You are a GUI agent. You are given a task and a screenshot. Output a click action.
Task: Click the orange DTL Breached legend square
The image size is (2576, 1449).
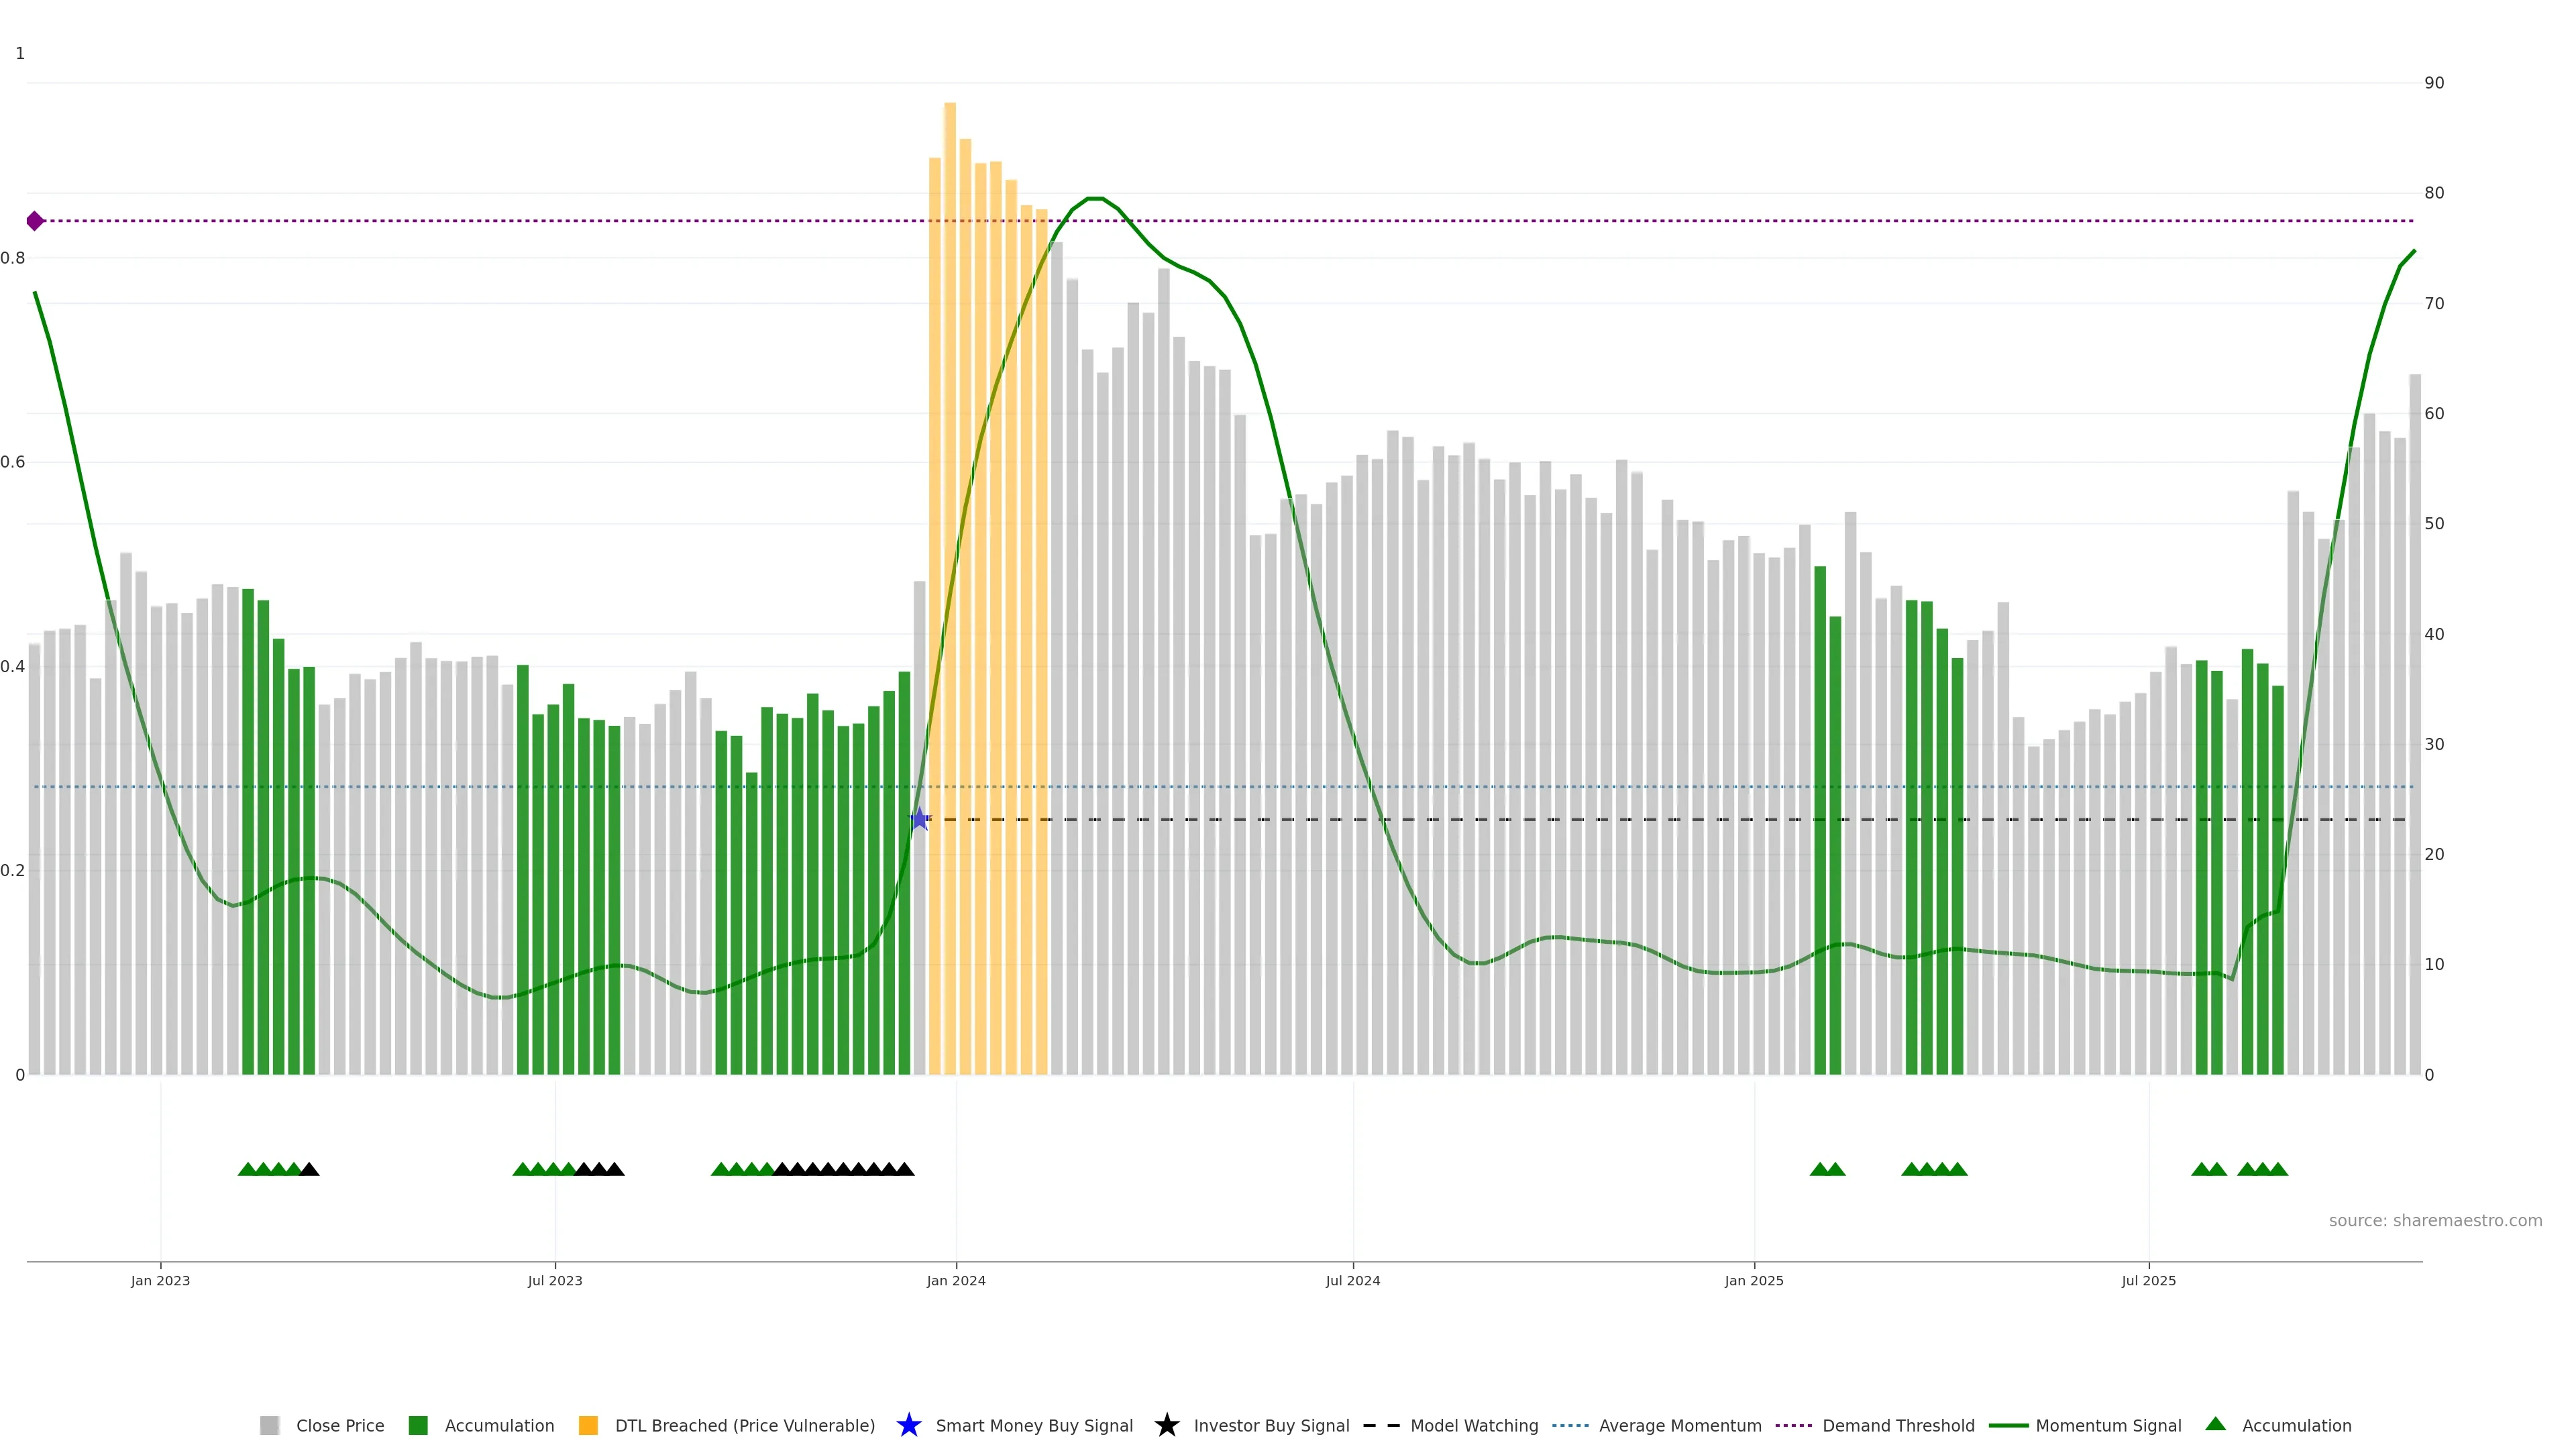[x=588, y=1425]
